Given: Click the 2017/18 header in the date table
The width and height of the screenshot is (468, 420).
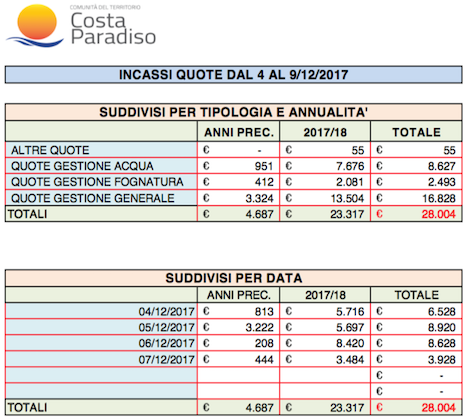Looking at the screenshot, I should pyautogui.click(x=325, y=295).
